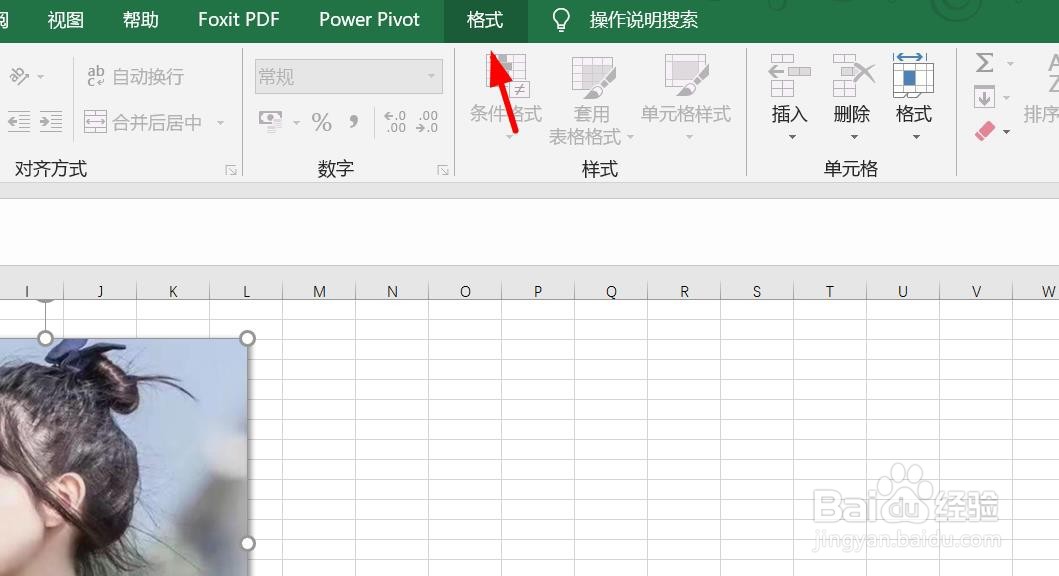Select column Q header
This screenshot has width=1059, height=576.
[x=611, y=291]
